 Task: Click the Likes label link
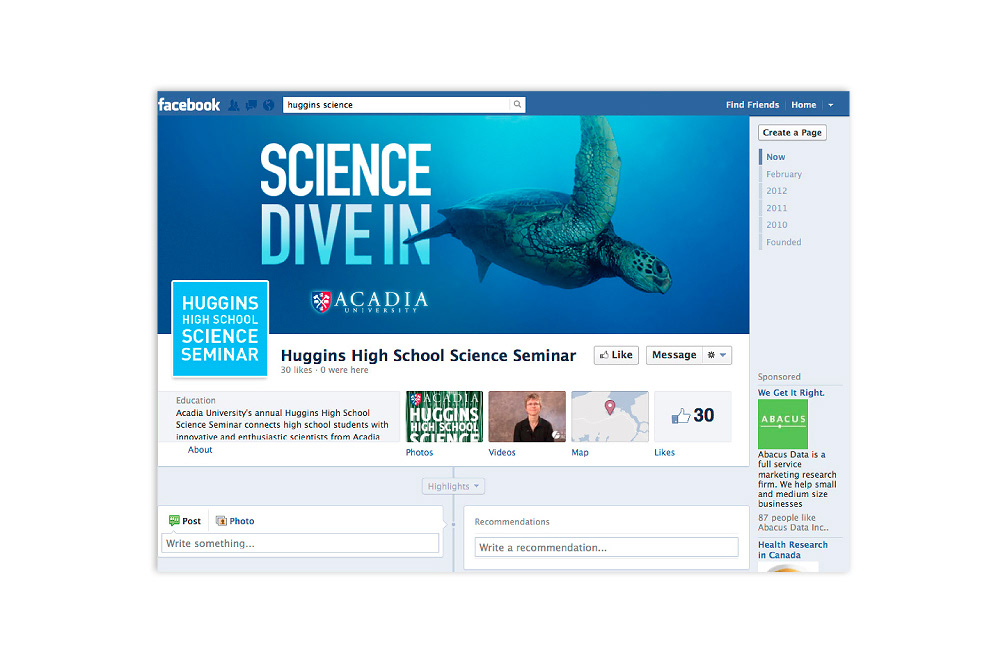[x=665, y=453]
